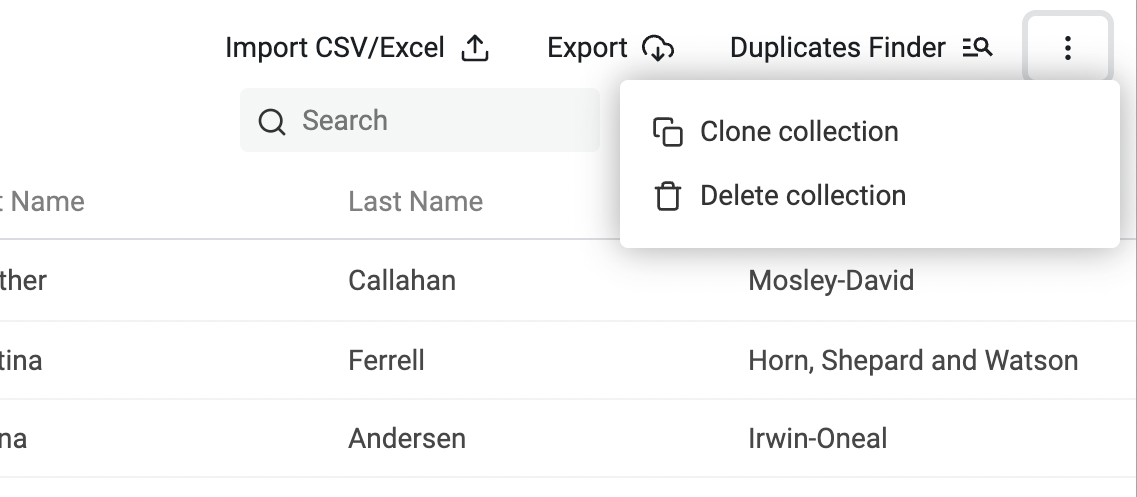Click the Duplicates Finder search-list icon
This screenshot has width=1137, height=497.
(977, 47)
